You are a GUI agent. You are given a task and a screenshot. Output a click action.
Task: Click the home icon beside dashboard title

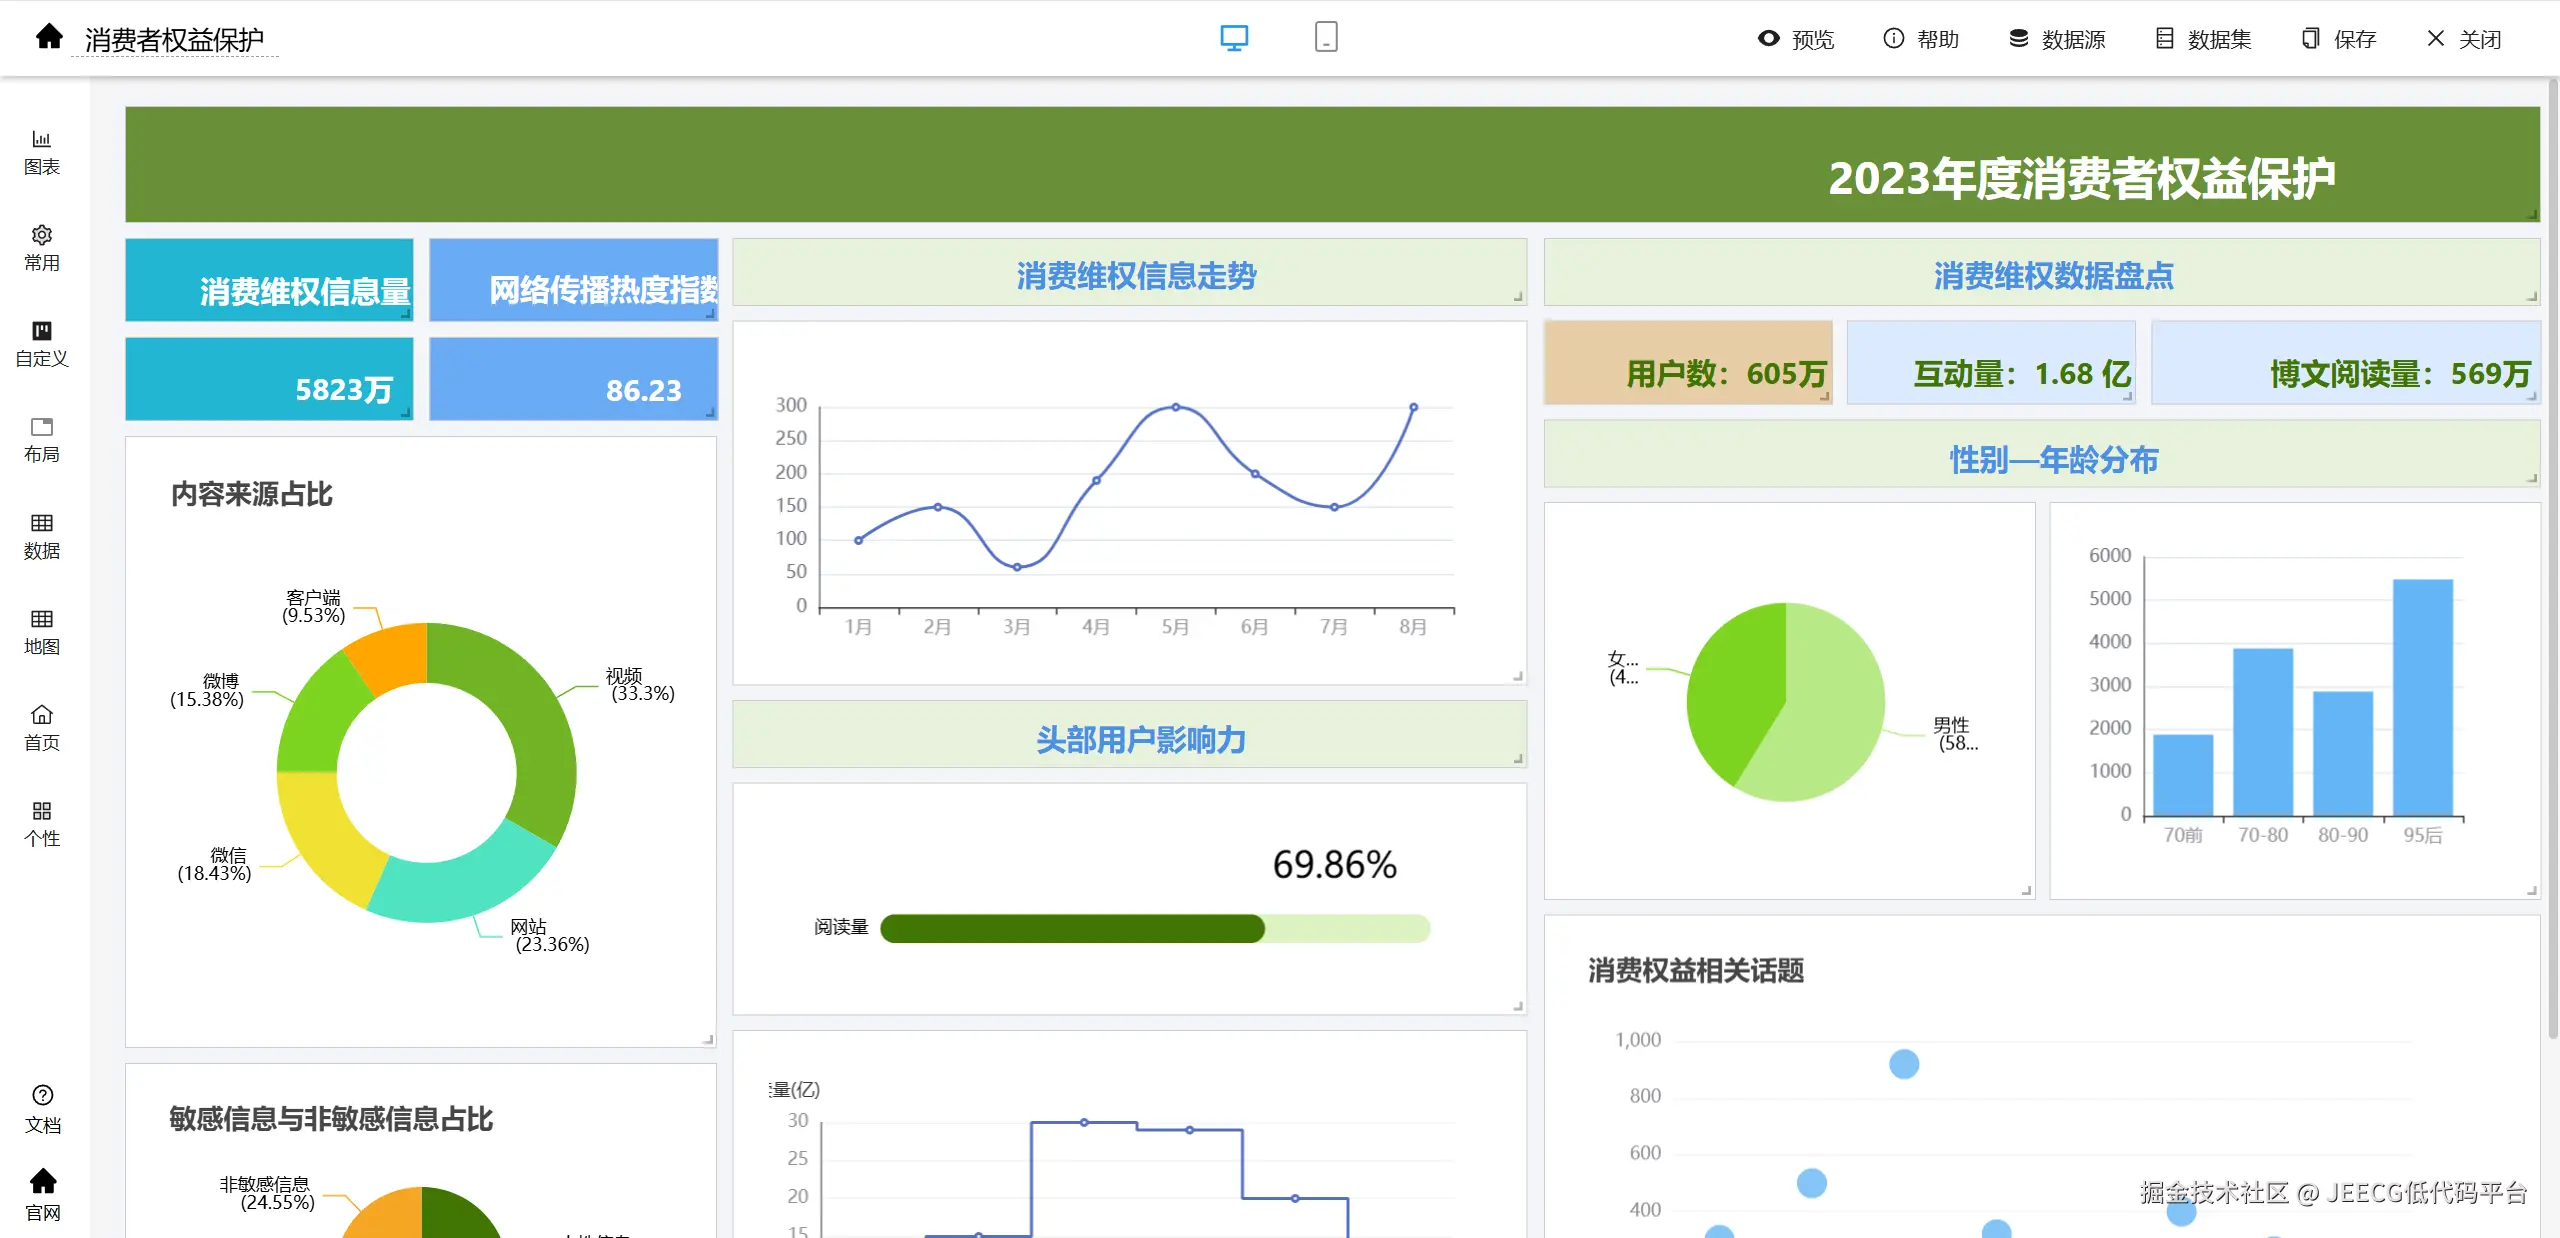click(49, 38)
